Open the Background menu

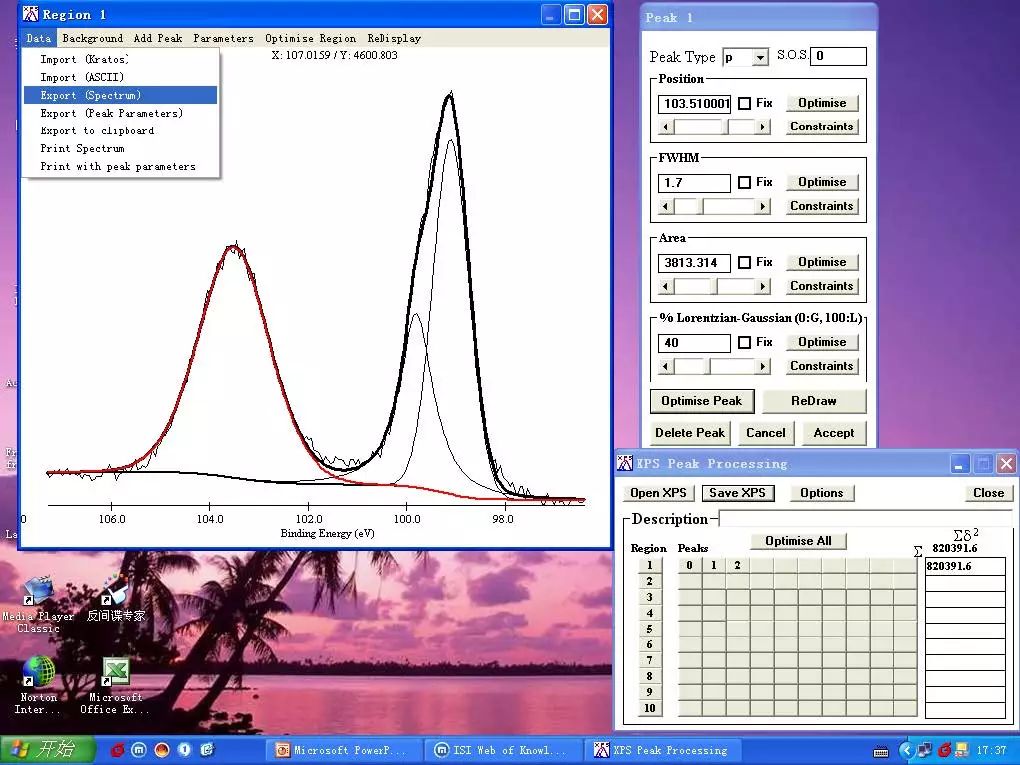pos(92,38)
